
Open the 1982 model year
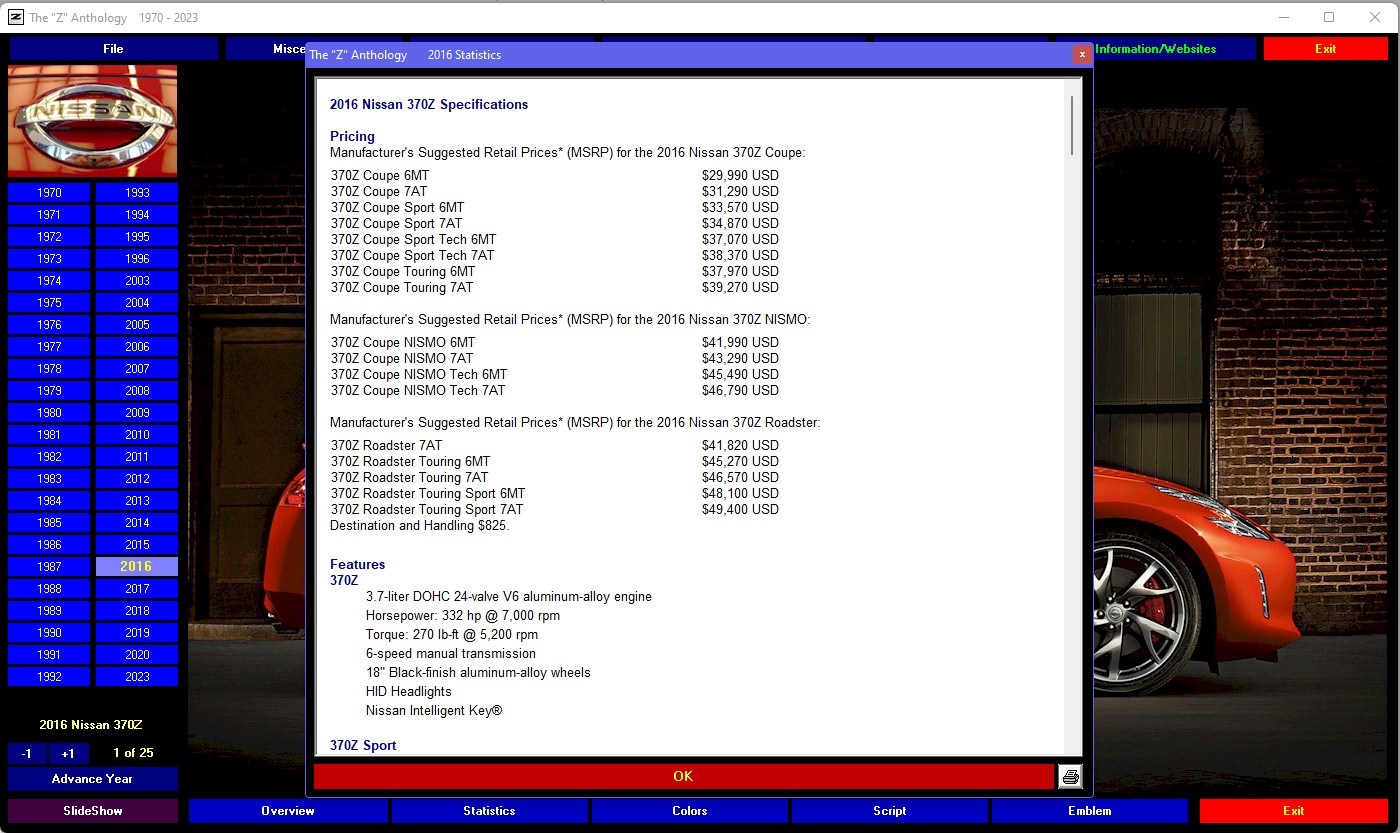49,457
